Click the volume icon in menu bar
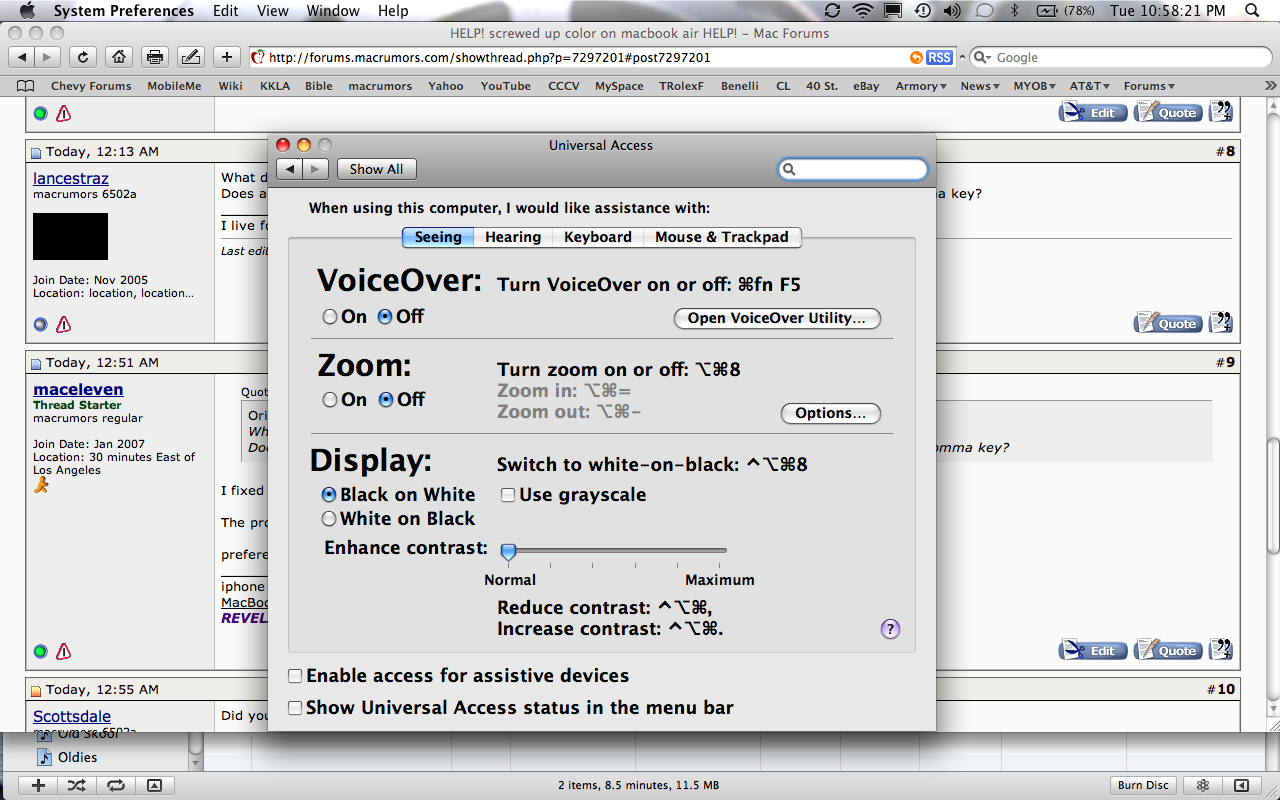Image resolution: width=1280 pixels, height=800 pixels. [952, 11]
